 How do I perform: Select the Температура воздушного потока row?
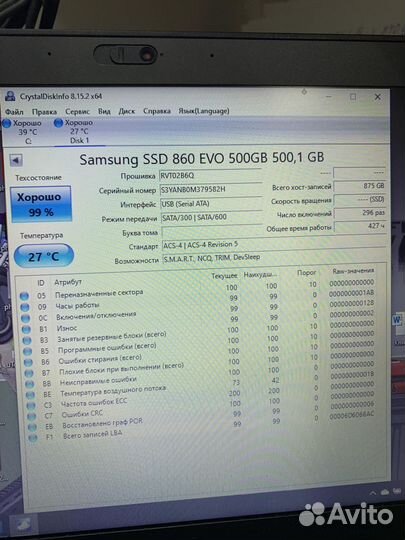[x=200, y=384]
